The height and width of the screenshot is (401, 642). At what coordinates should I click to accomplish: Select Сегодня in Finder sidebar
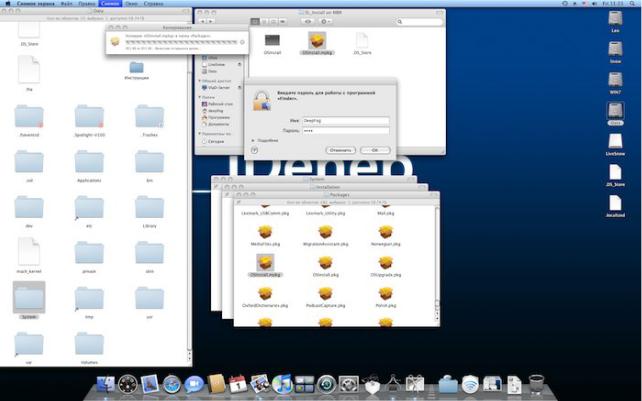click(212, 141)
